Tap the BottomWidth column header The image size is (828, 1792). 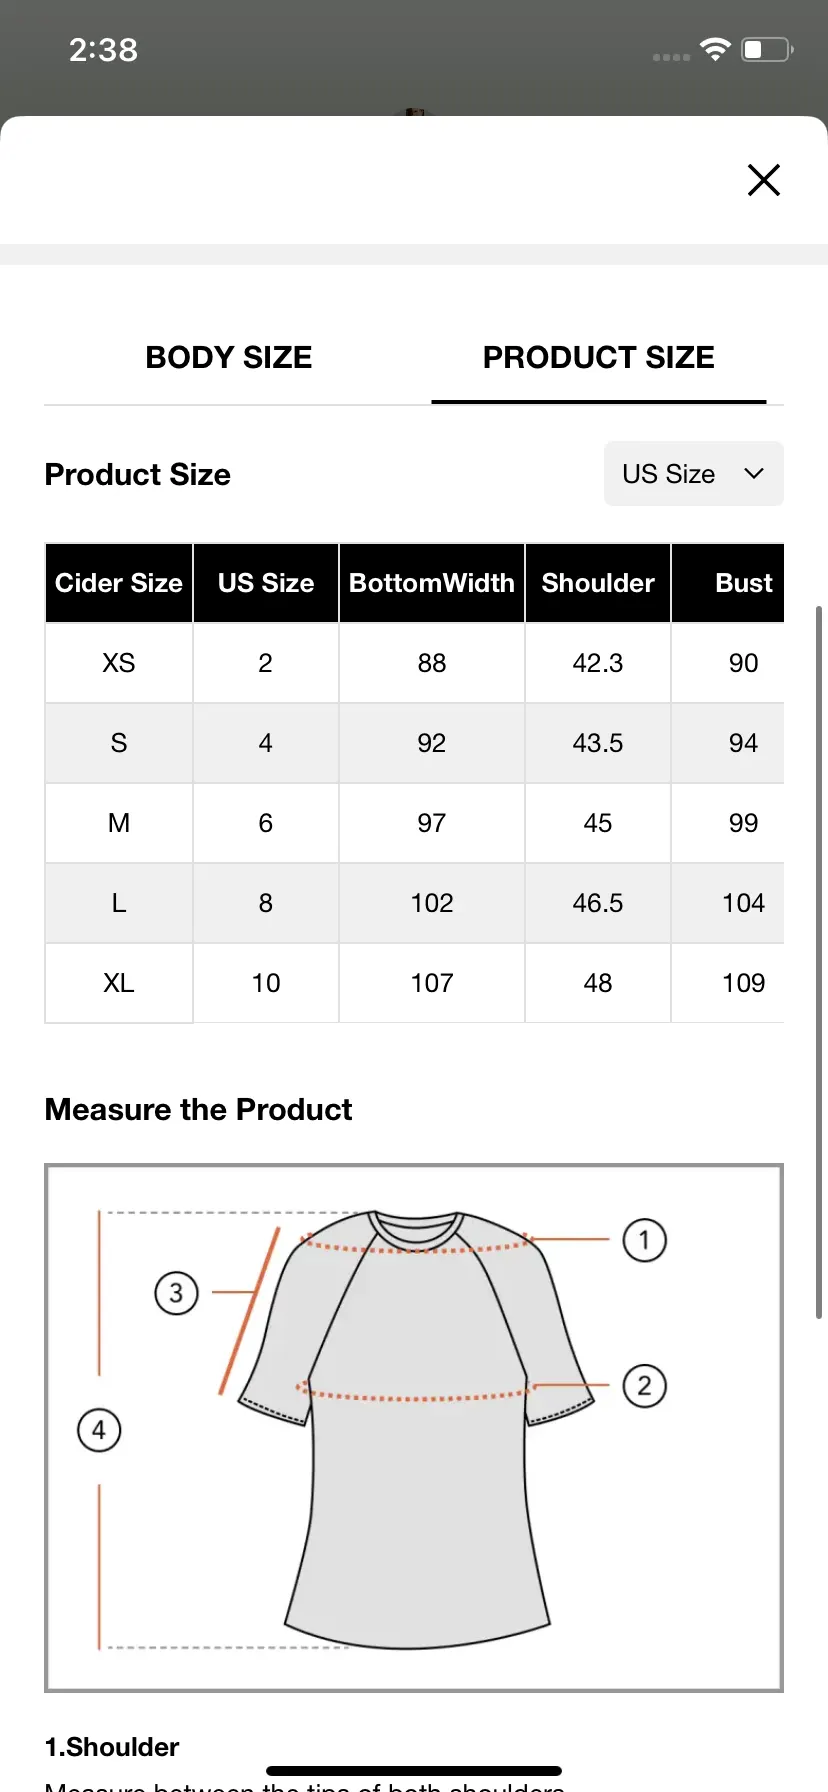pos(432,583)
